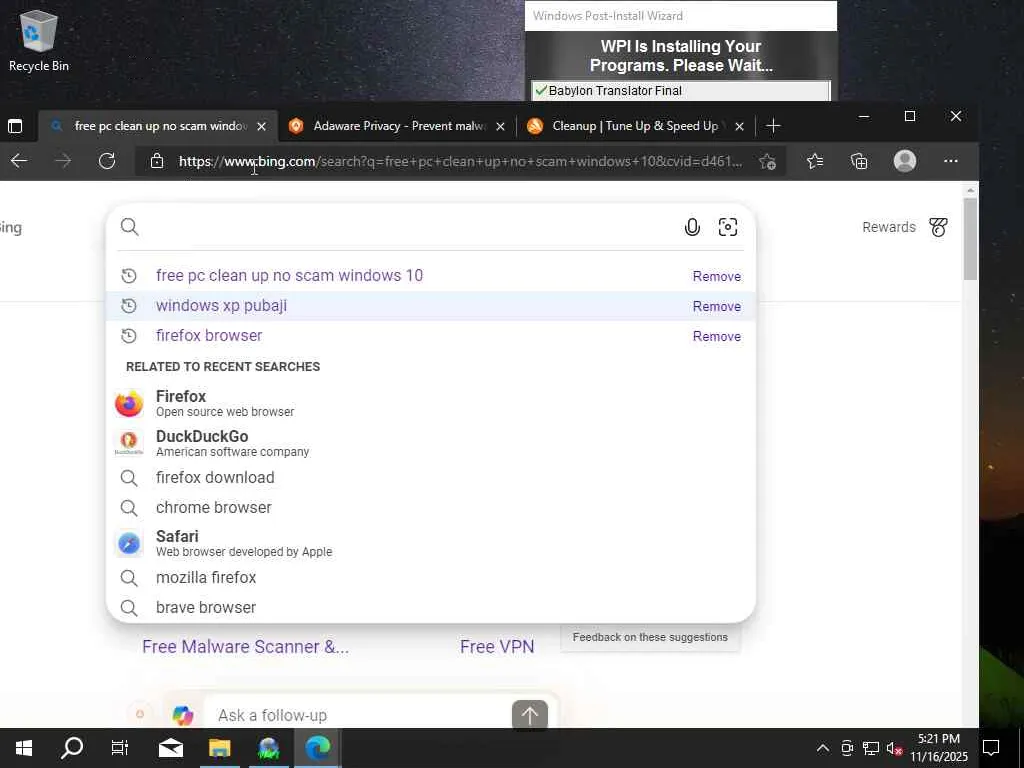The width and height of the screenshot is (1024, 768).
Task: Open the Favorites list icon
Action: point(814,161)
